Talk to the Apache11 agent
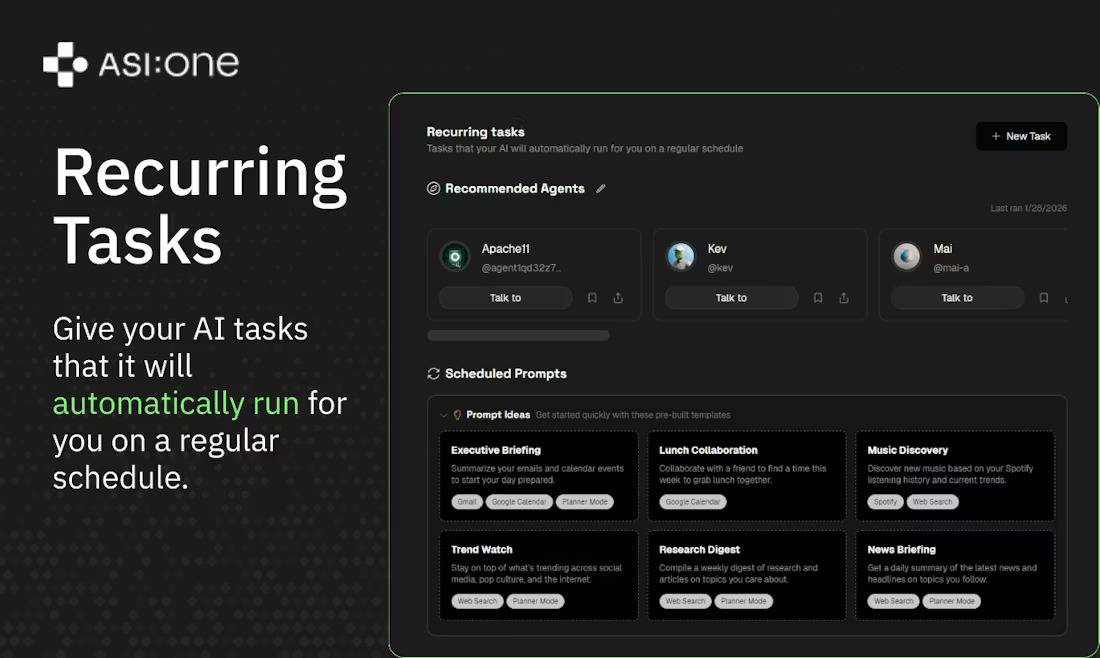This screenshot has width=1100, height=658. point(505,298)
